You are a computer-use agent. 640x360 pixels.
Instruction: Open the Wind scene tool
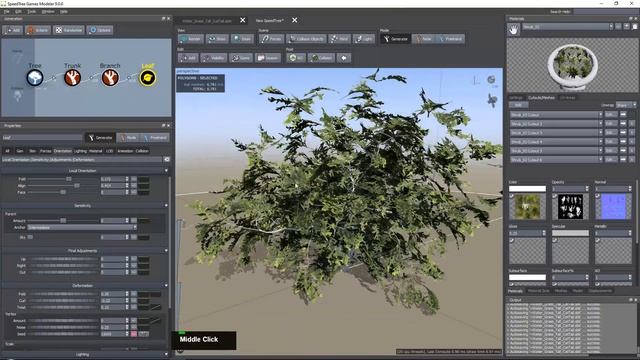point(339,39)
